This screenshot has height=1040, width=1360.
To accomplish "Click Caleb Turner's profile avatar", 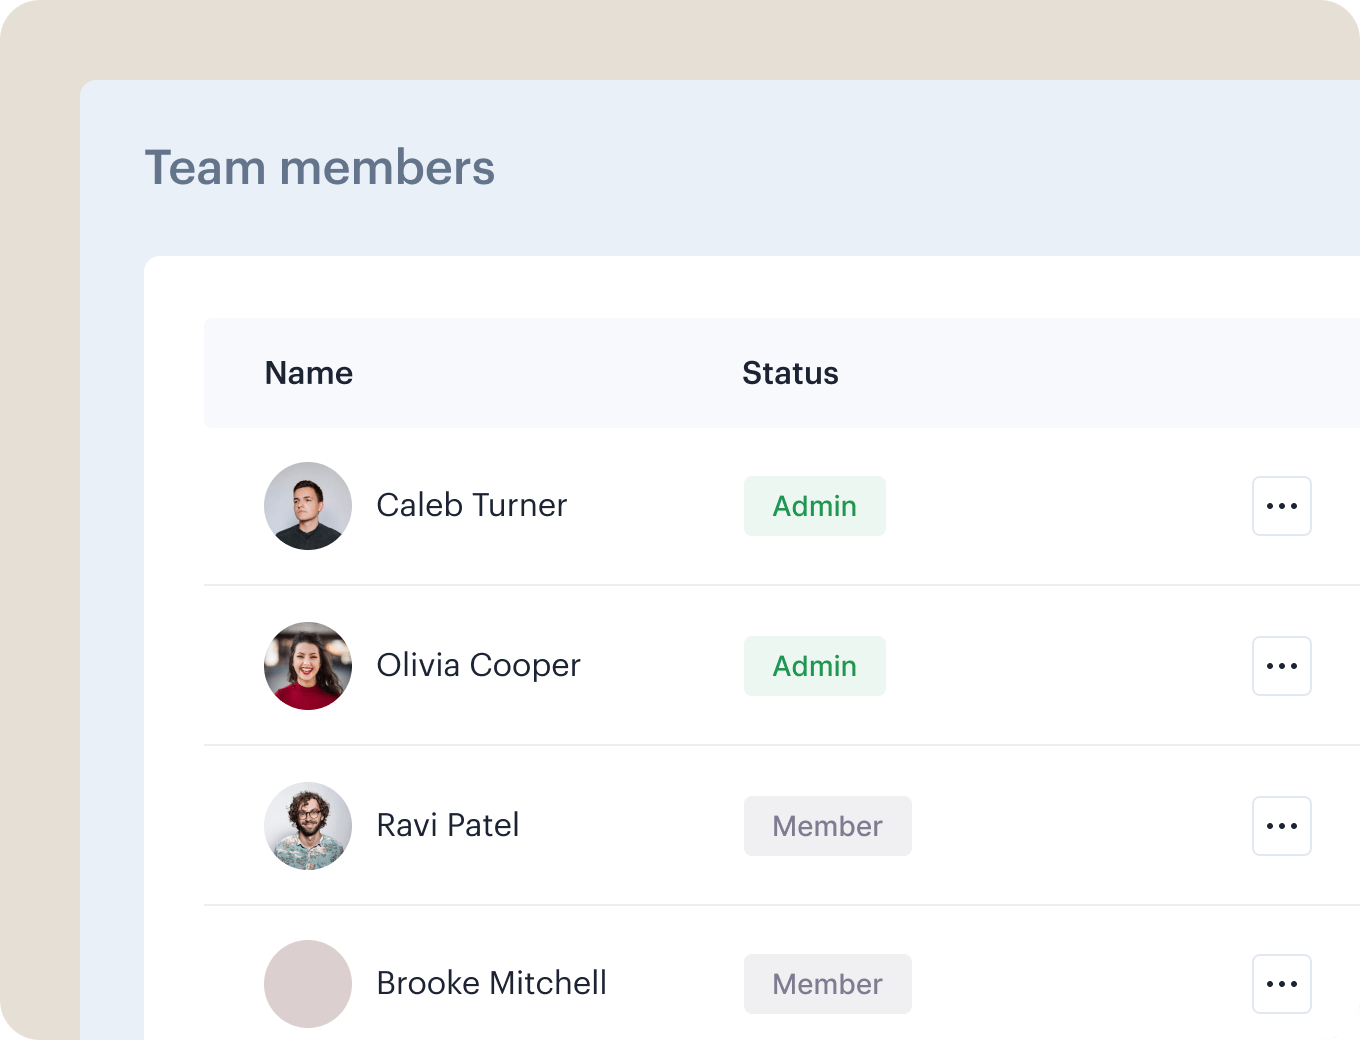I will 308,506.
